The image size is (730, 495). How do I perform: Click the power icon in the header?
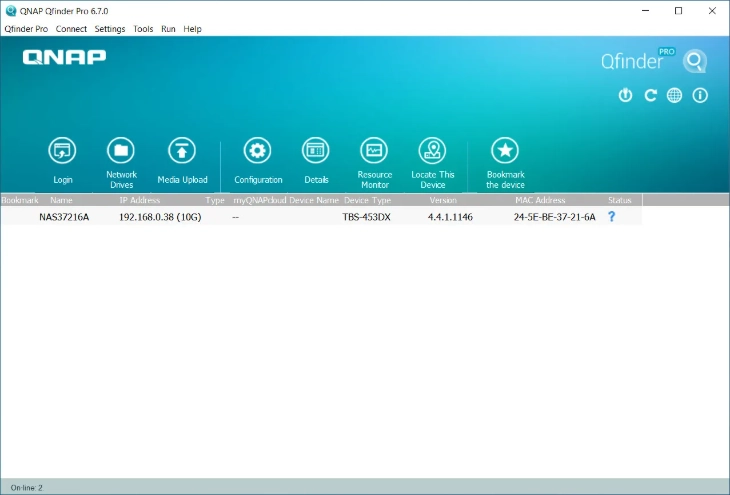[625, 95]
